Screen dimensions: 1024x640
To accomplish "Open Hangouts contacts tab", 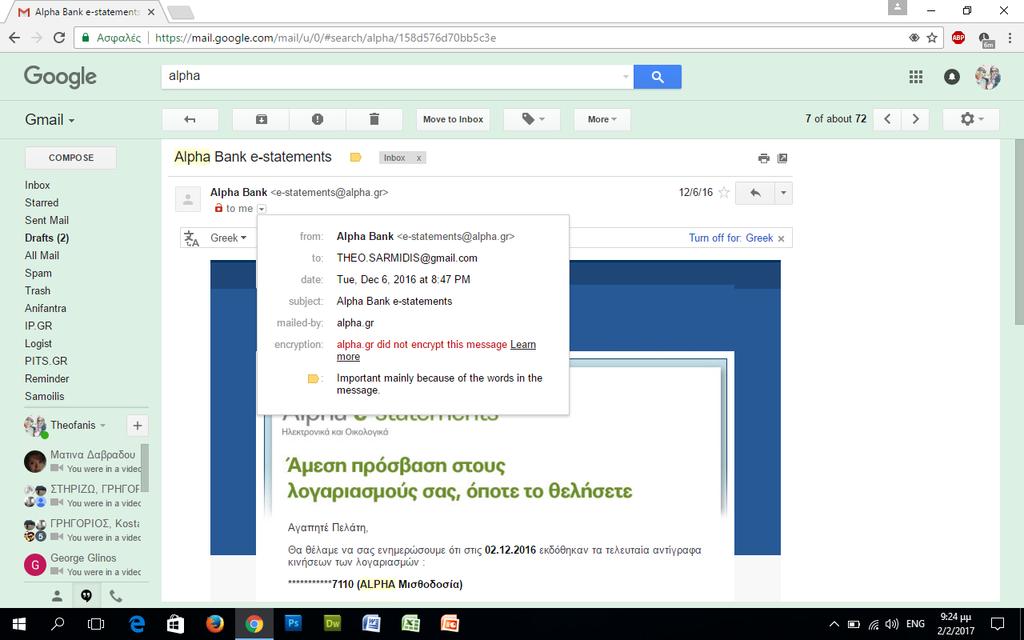I will pos(57,596).
